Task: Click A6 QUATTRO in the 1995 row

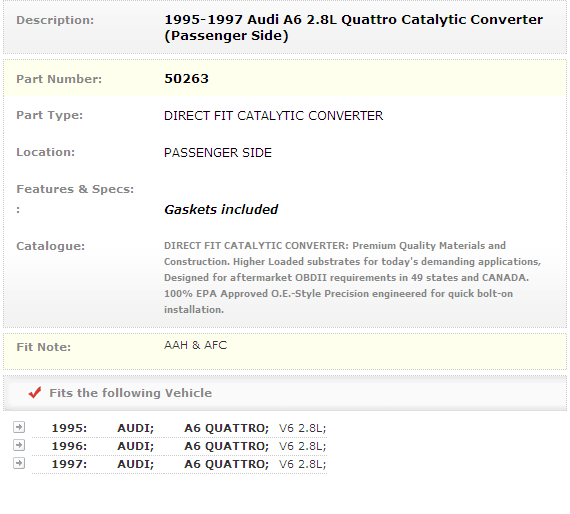Action: point(226,428)
